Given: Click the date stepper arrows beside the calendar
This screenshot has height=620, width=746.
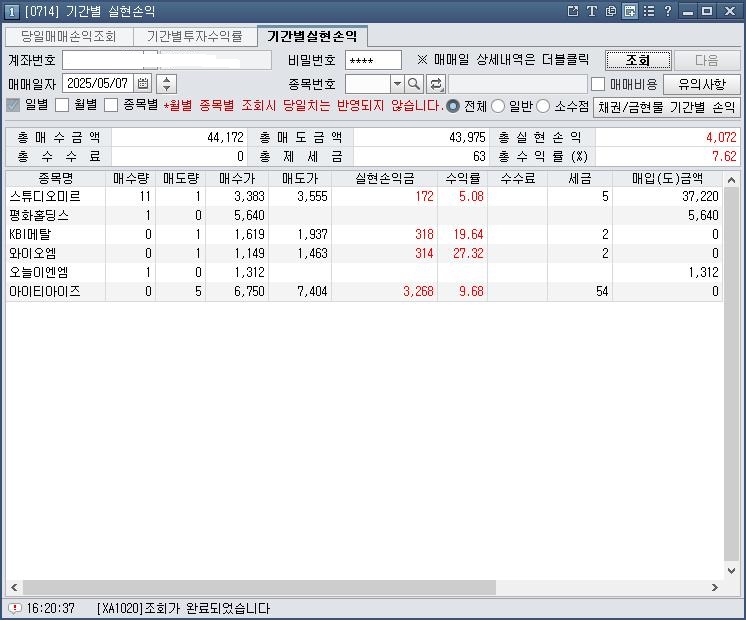Looking at the screenshot, I should pyautogui.click(x=166, y=84).
